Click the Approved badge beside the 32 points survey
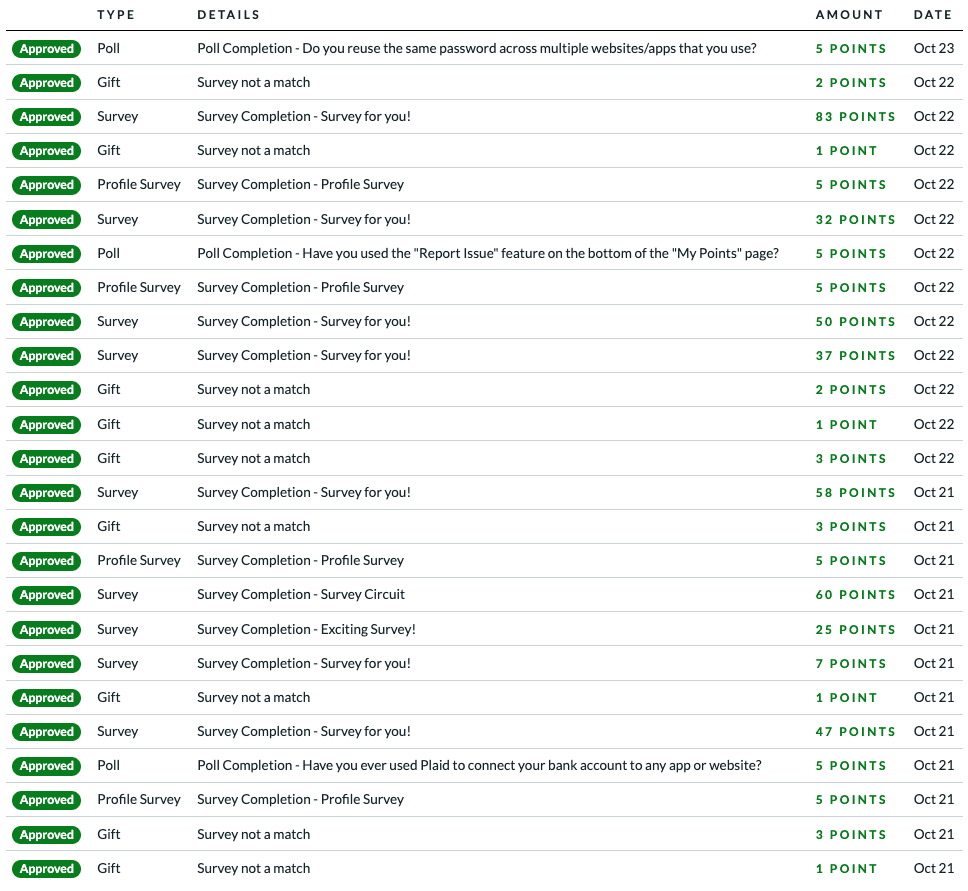The image size is (968, 891). click(47, 220)
